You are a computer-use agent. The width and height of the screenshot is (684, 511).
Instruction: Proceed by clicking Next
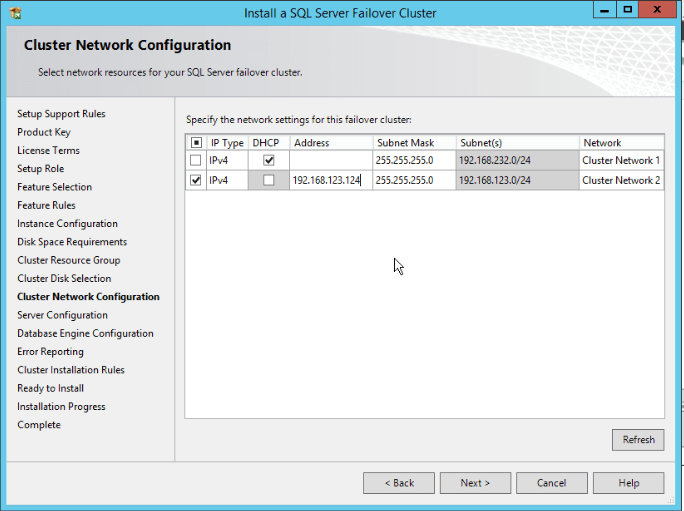point(475,483)
